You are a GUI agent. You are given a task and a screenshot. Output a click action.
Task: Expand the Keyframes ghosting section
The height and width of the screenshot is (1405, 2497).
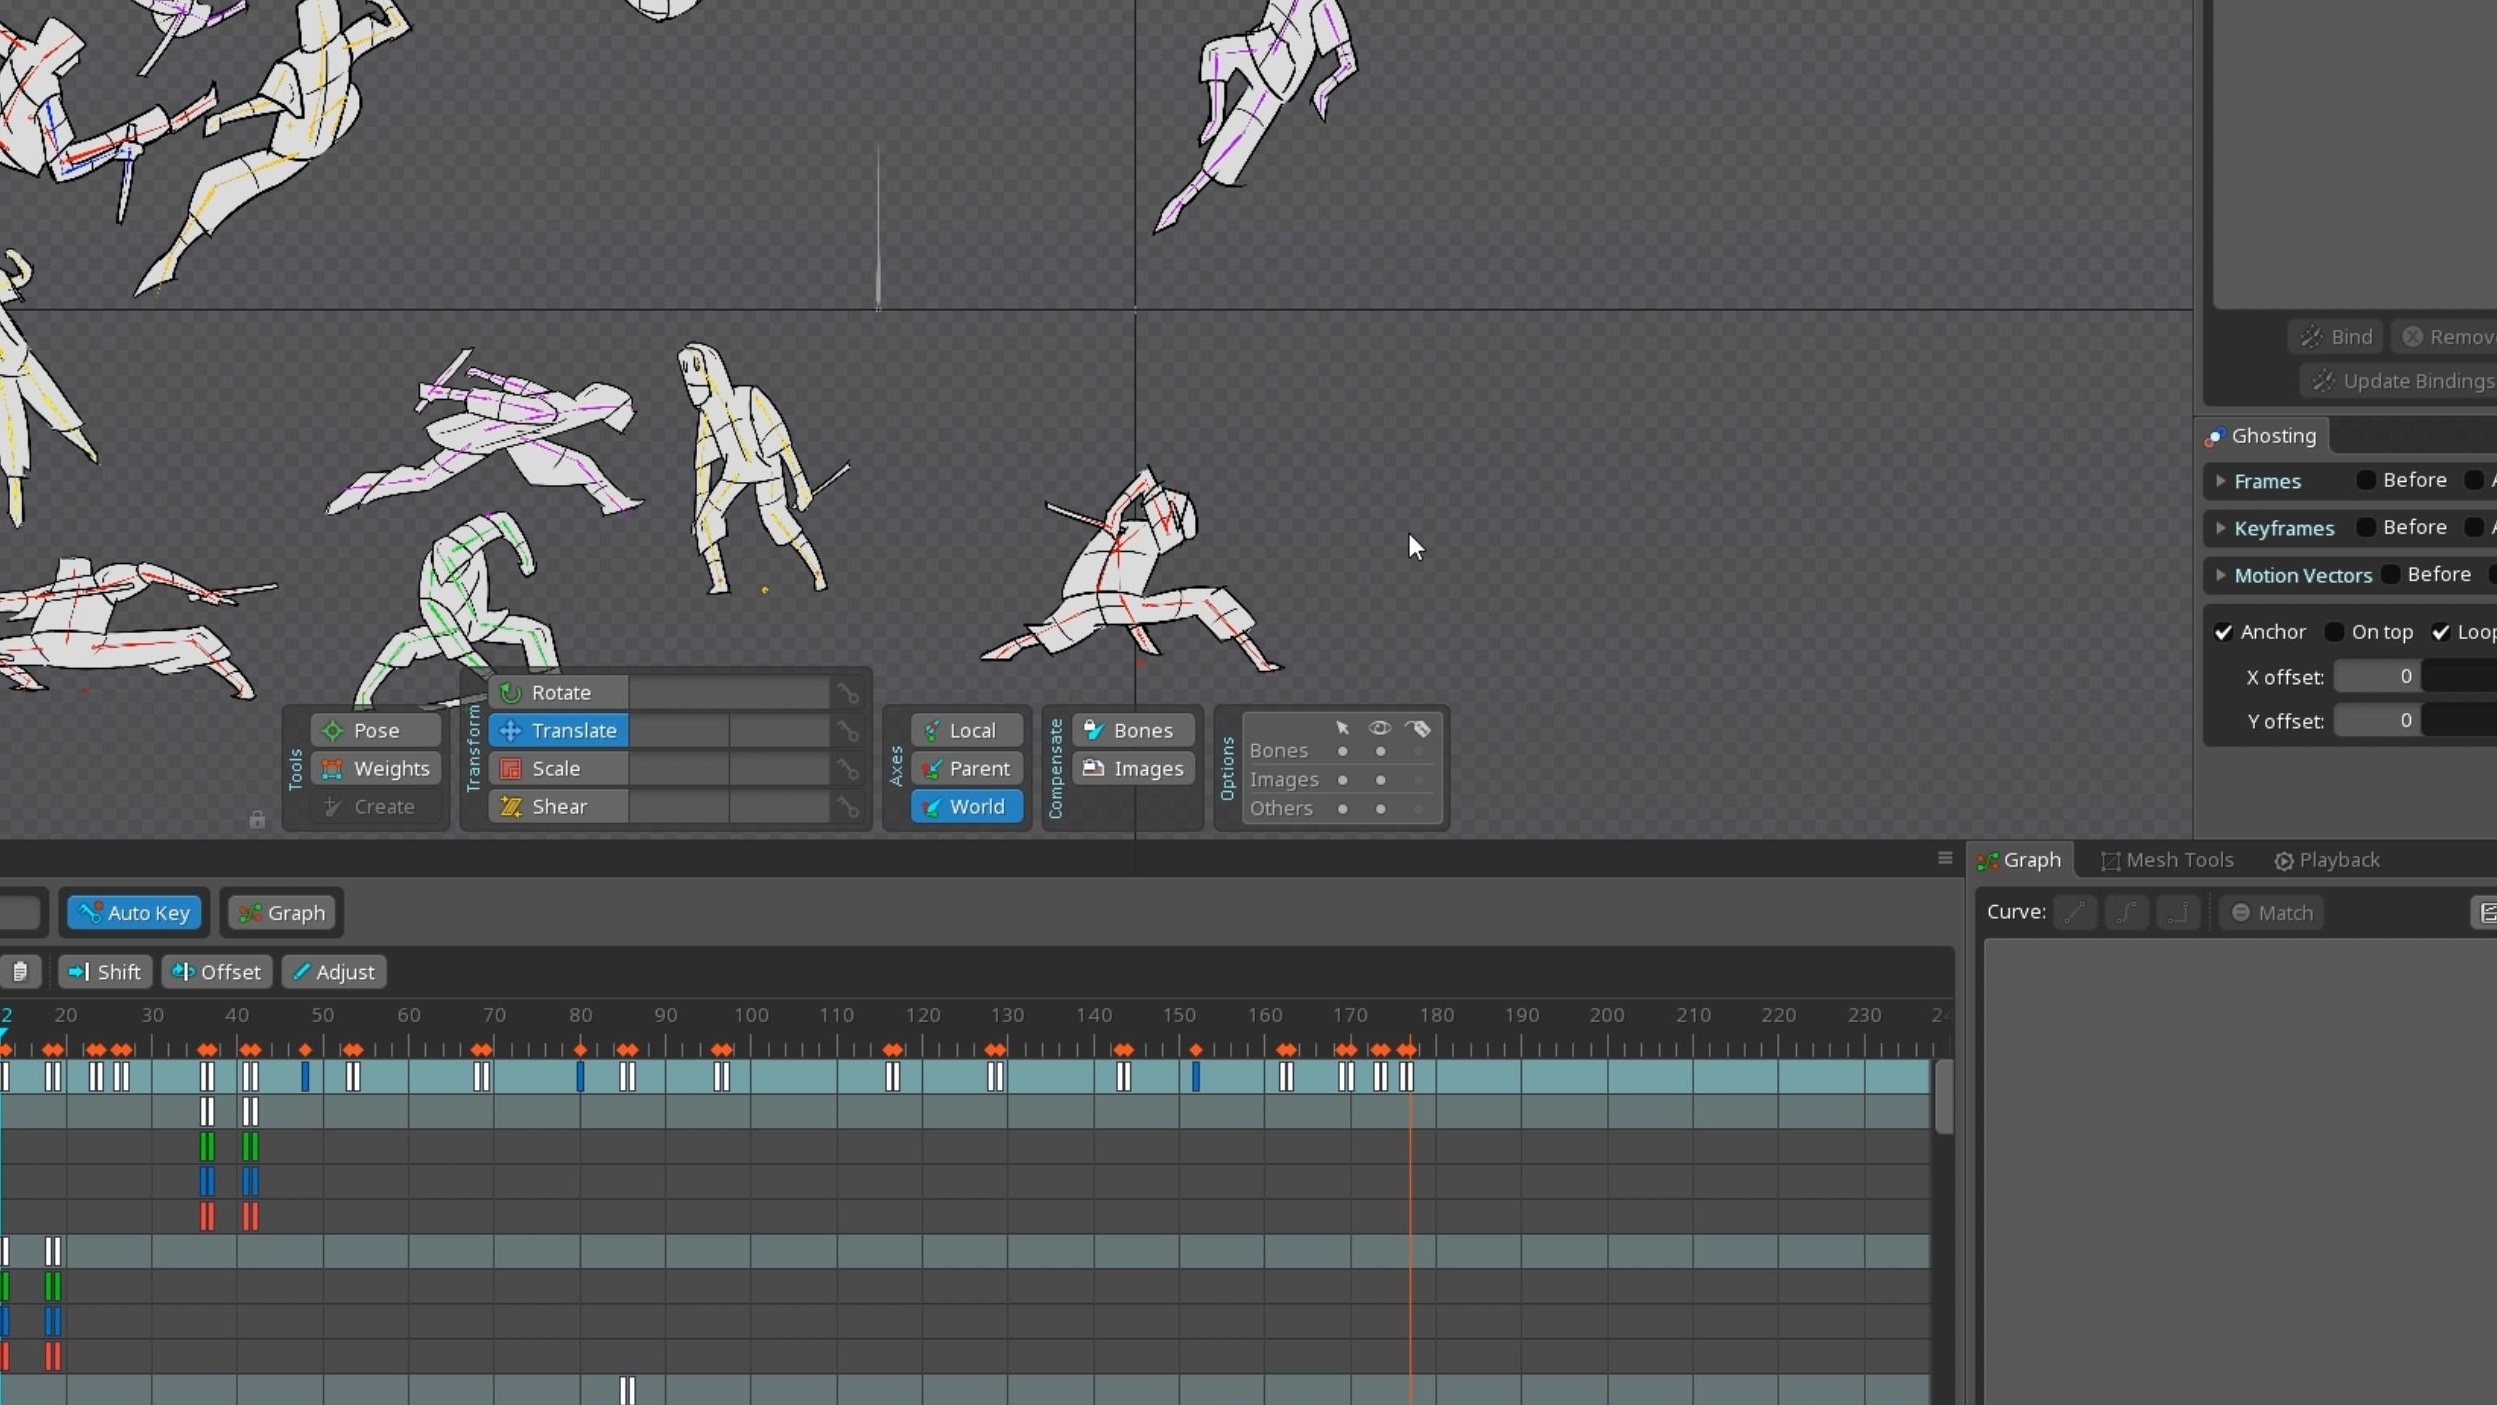pyautogui.click(x=2220, y=528)
